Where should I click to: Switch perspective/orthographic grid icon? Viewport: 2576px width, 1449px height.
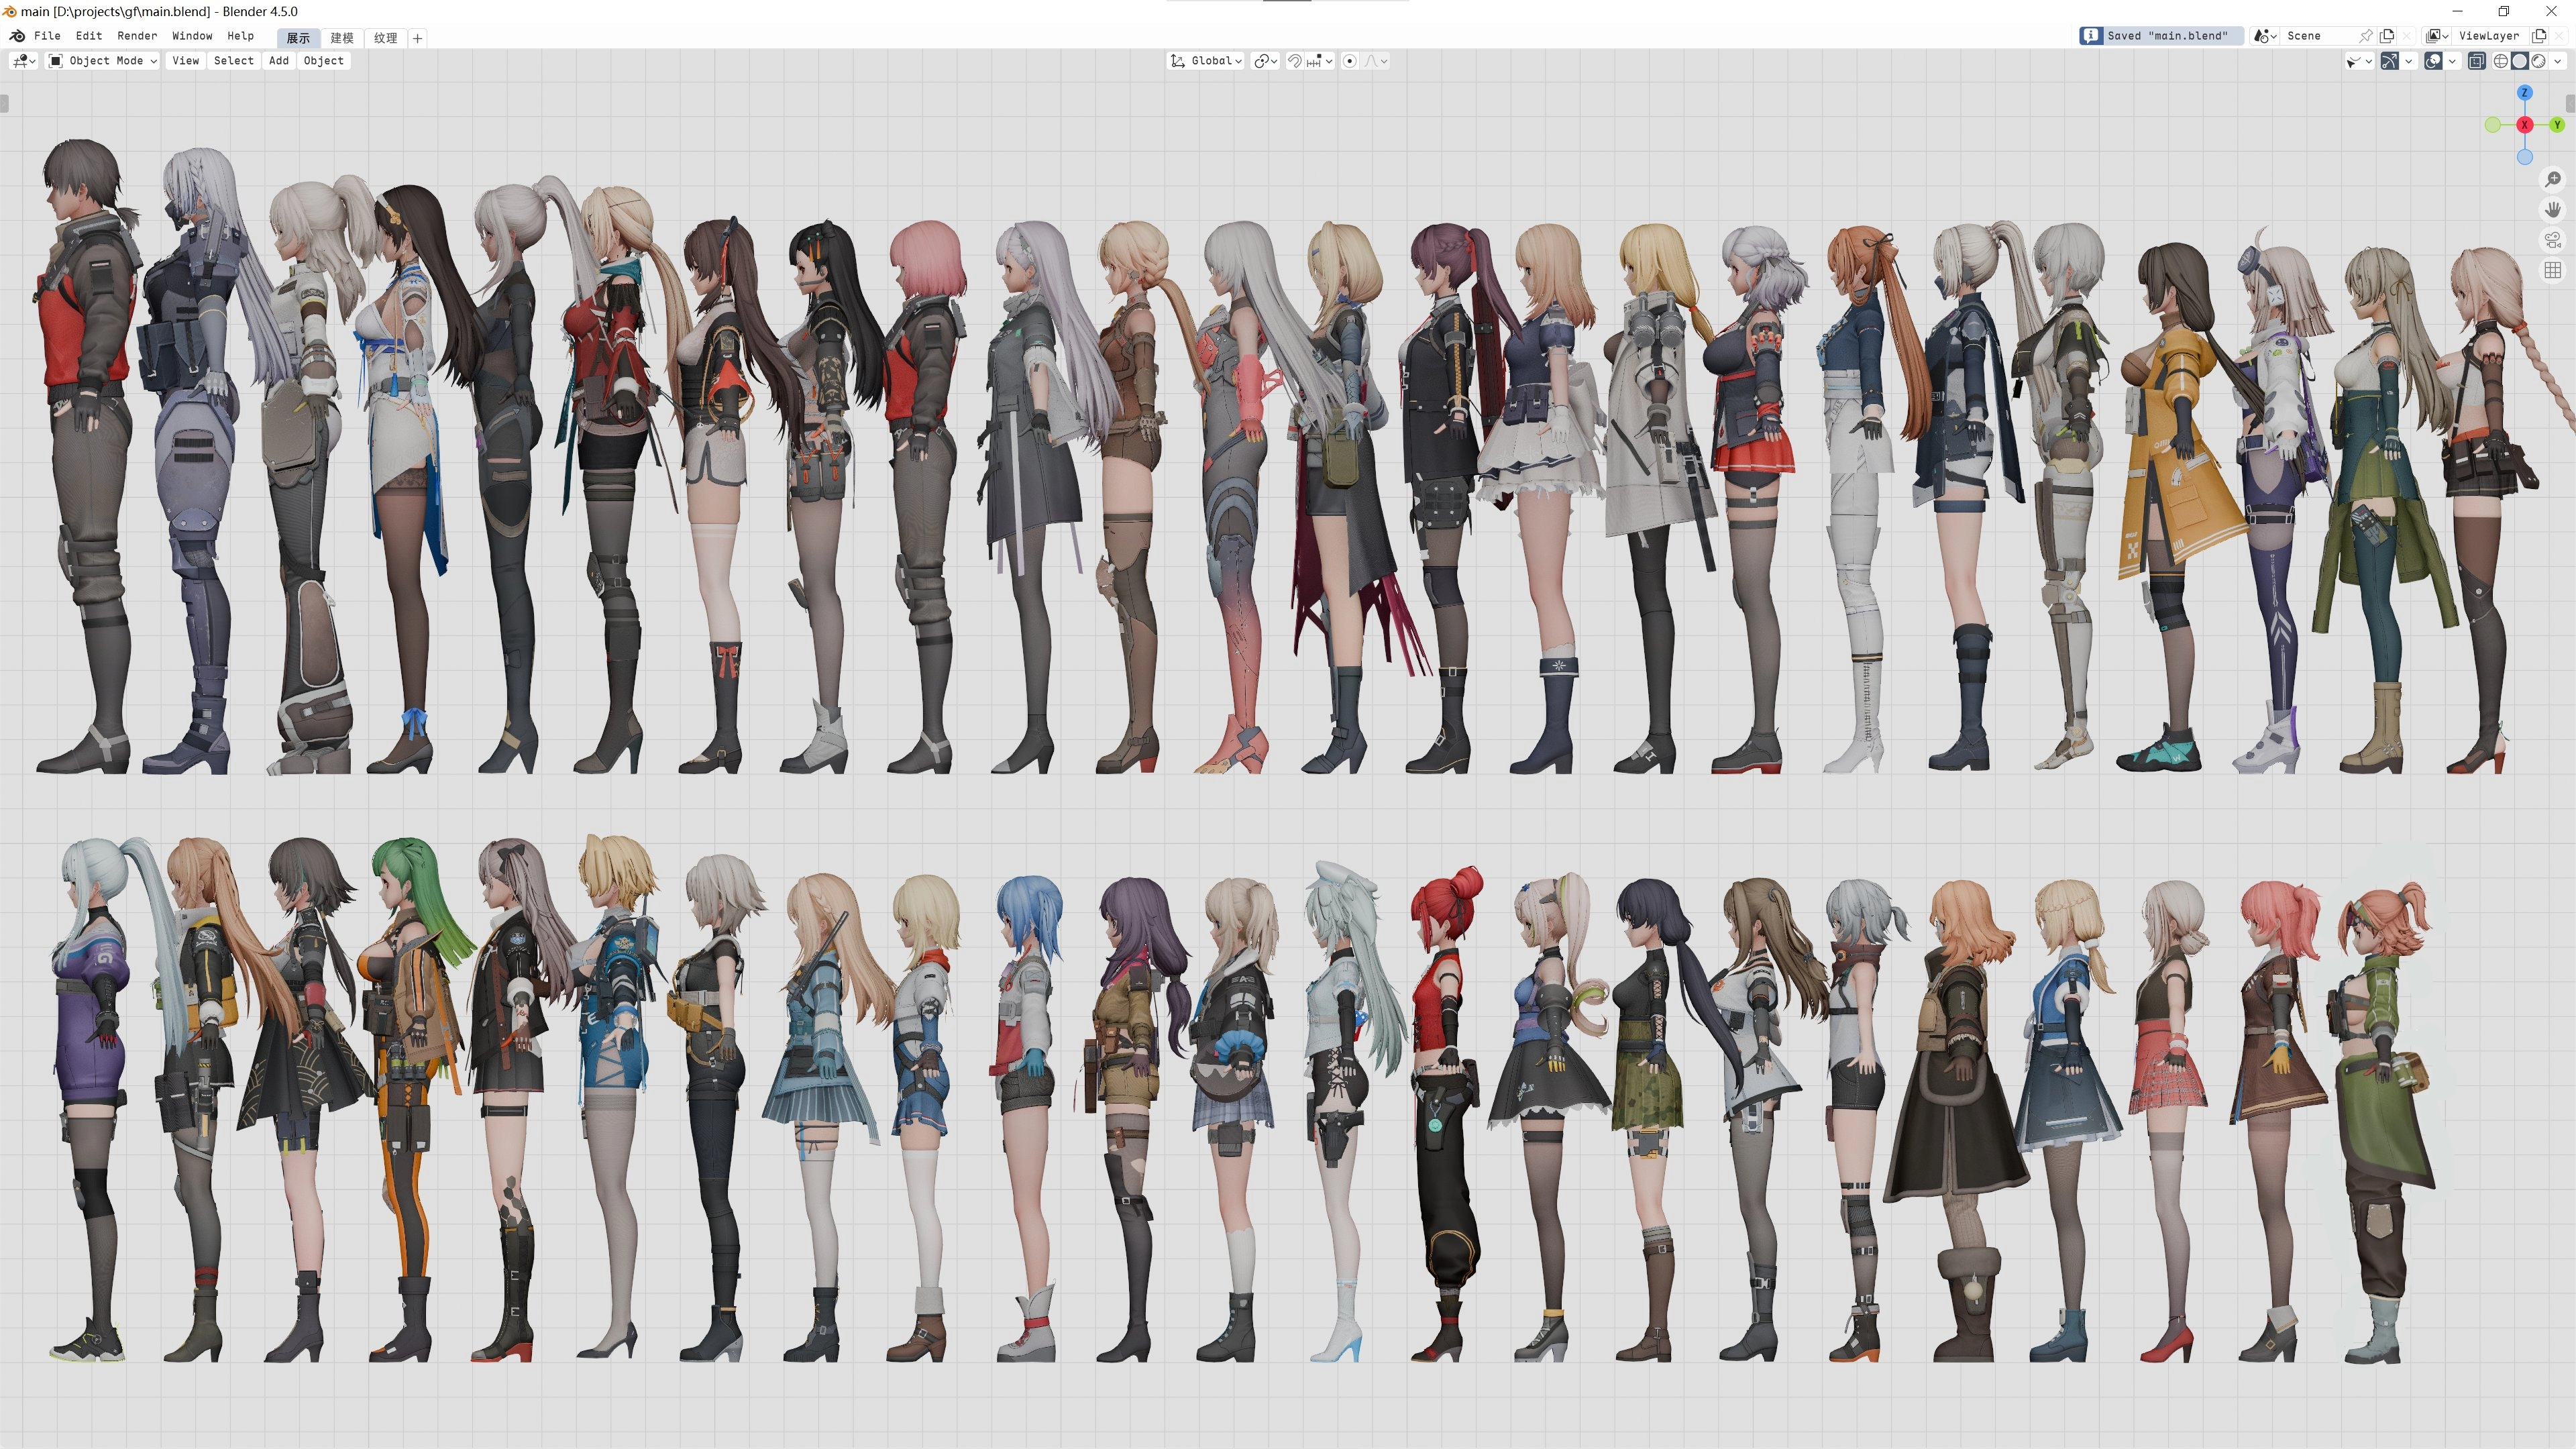2553,270
